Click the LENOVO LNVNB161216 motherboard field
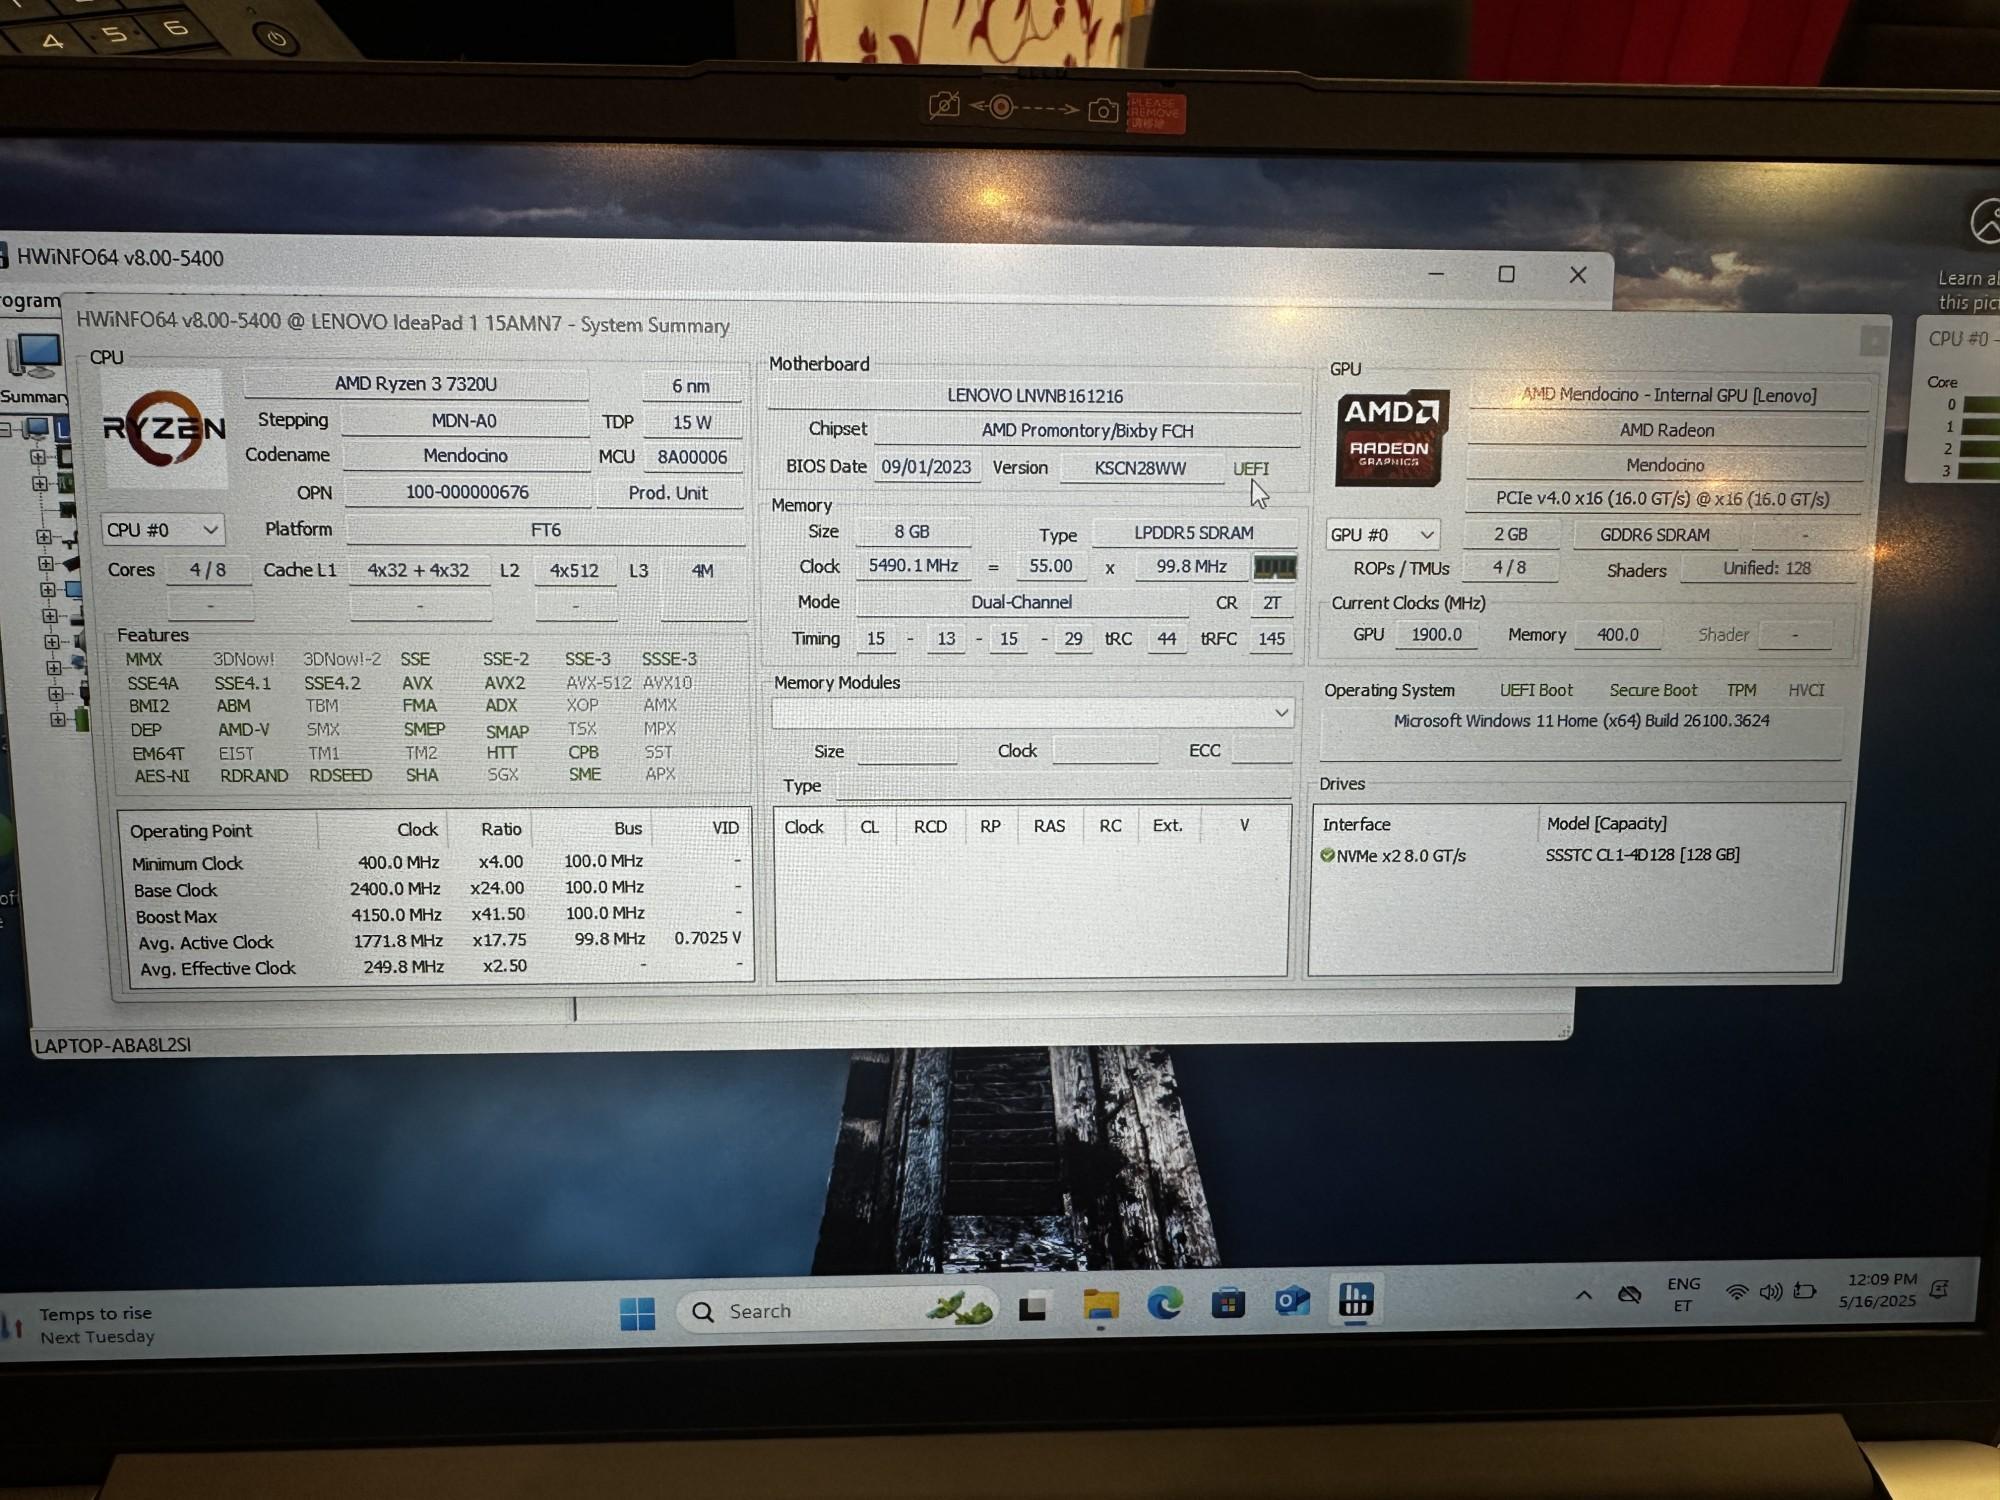The width and height of the screenshot is (2000, 1500). [x=1035, y=396]
